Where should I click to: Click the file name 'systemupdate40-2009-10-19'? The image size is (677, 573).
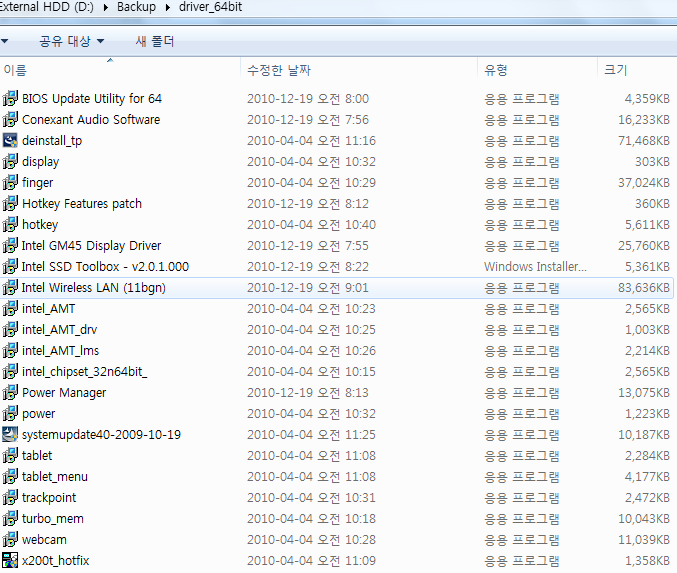click(x=101, y=434)
